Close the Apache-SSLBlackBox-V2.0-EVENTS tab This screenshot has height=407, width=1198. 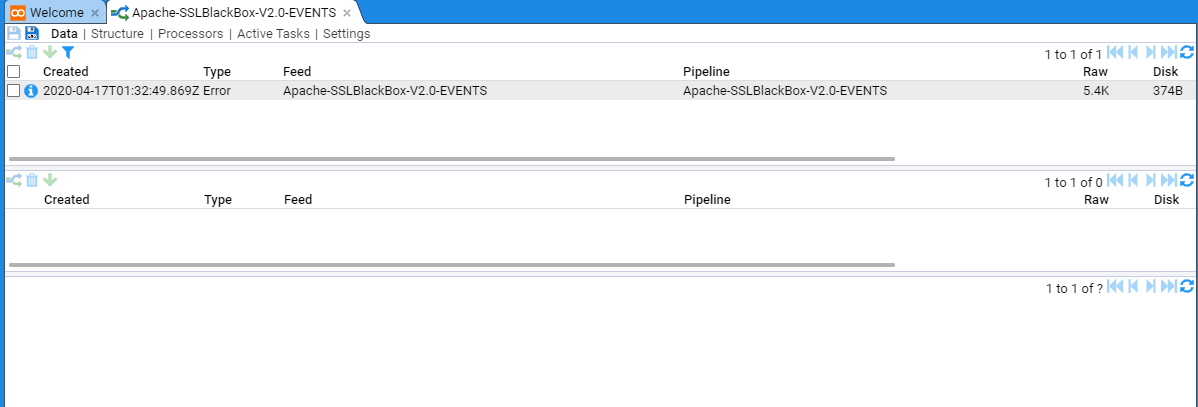click(347, 13)
